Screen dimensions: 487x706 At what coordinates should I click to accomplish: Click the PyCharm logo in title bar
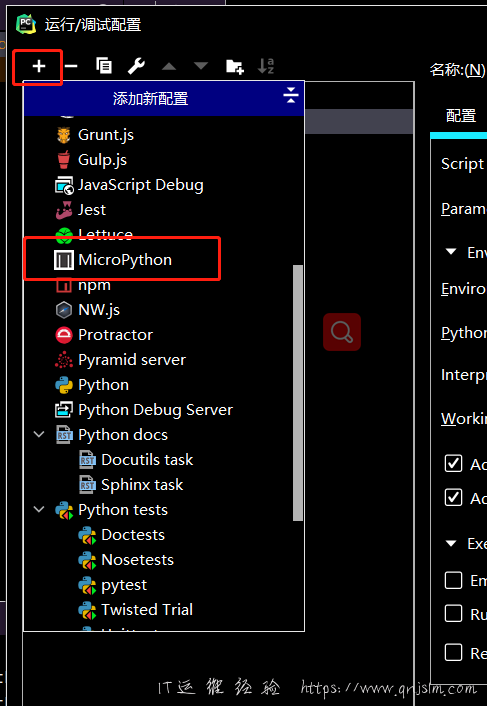tap(26, 24)
